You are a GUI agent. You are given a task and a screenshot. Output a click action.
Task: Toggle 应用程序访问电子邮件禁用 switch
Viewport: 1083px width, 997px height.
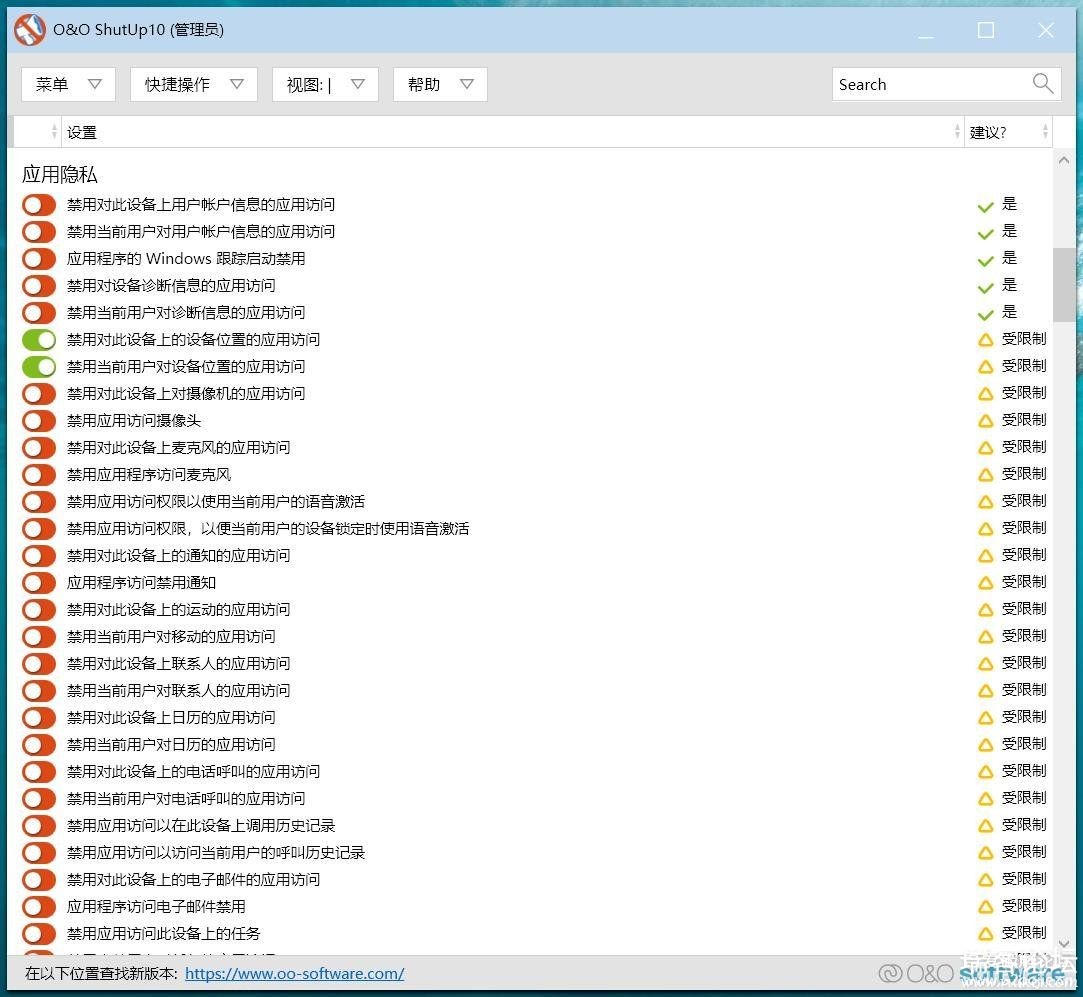39,906
